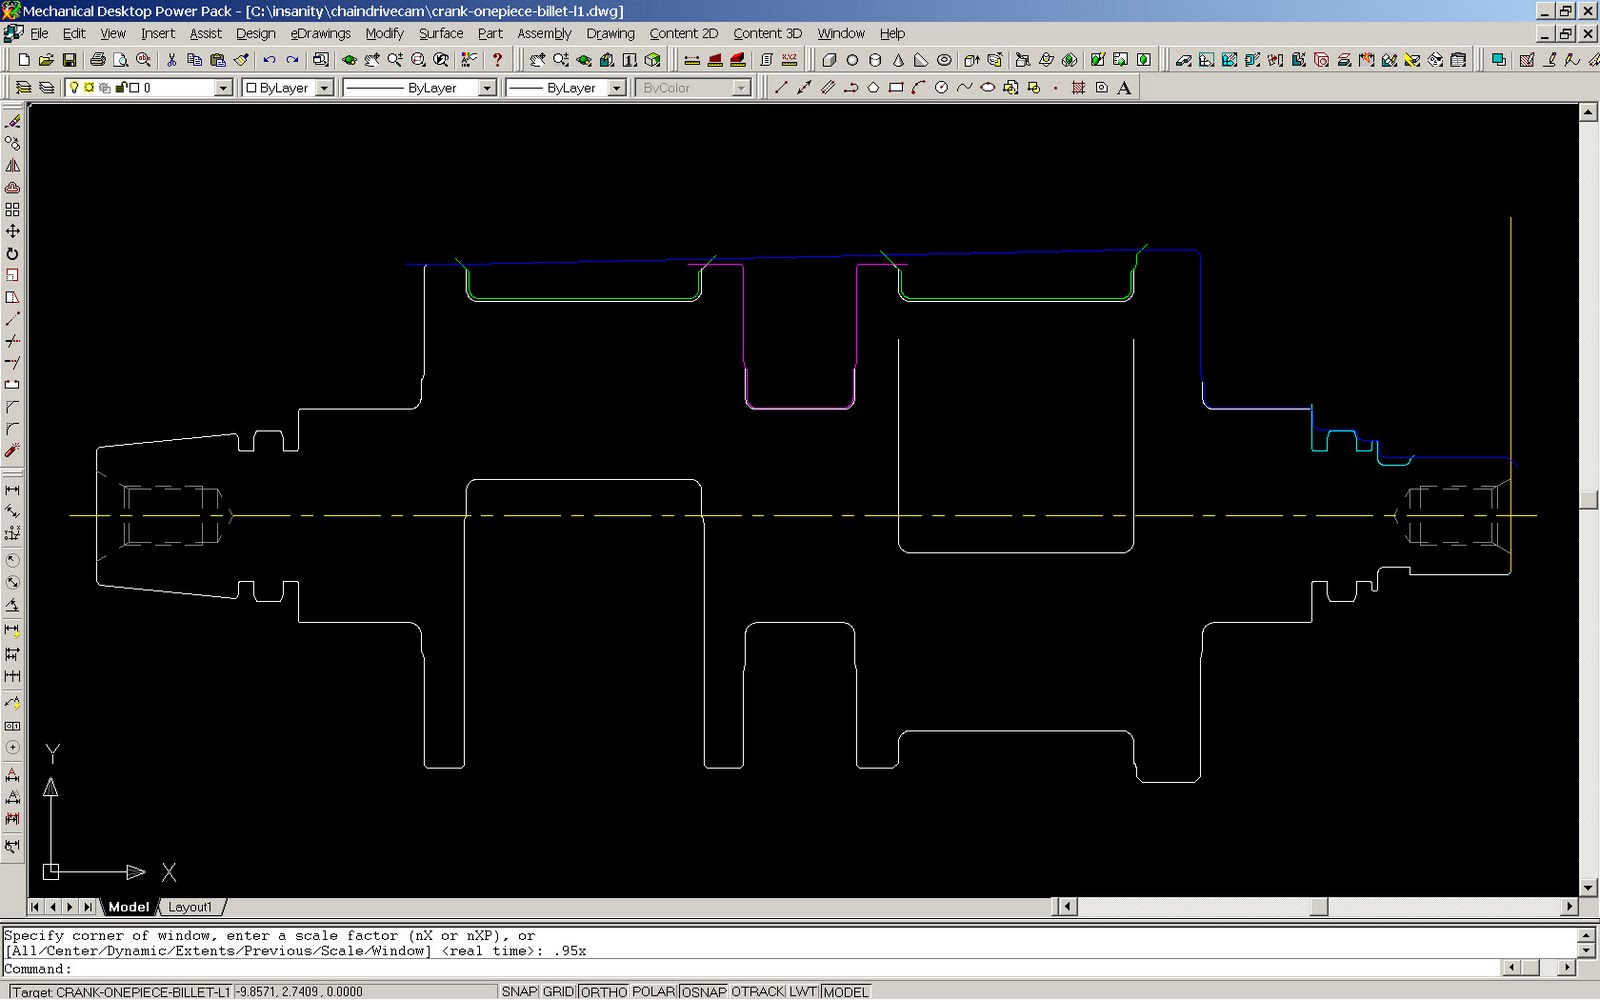Toggle SNAP mode in status bar

519,992
